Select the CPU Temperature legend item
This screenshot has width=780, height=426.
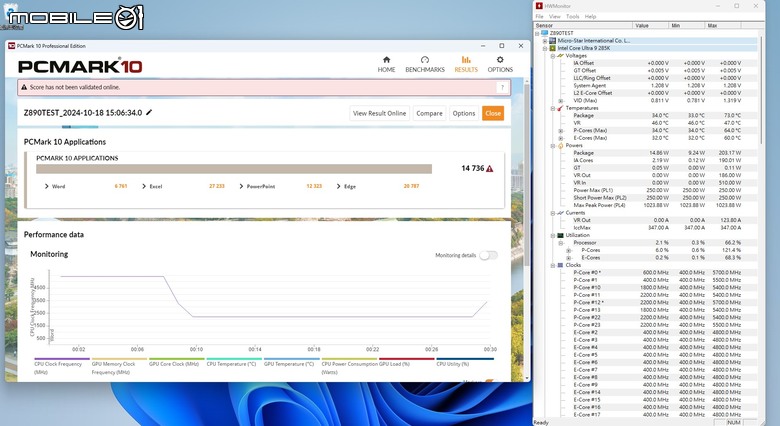point(234,364)
